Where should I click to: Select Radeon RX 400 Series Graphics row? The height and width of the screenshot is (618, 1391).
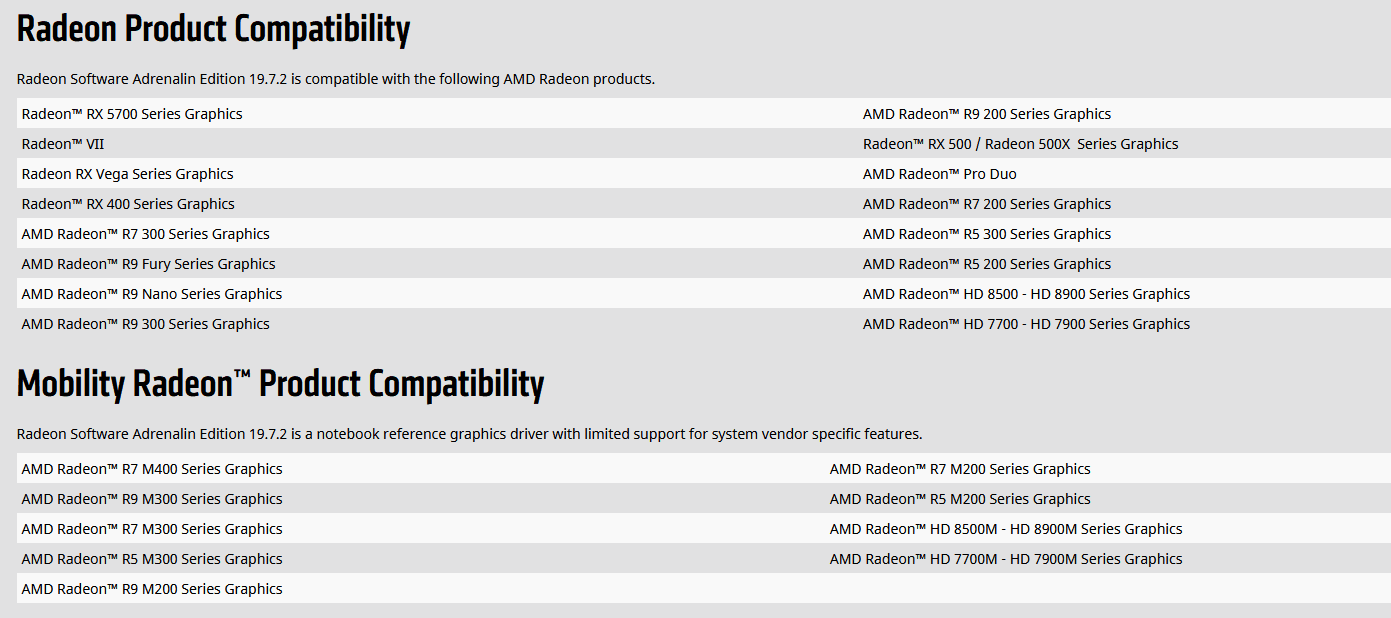pos(128,204)
